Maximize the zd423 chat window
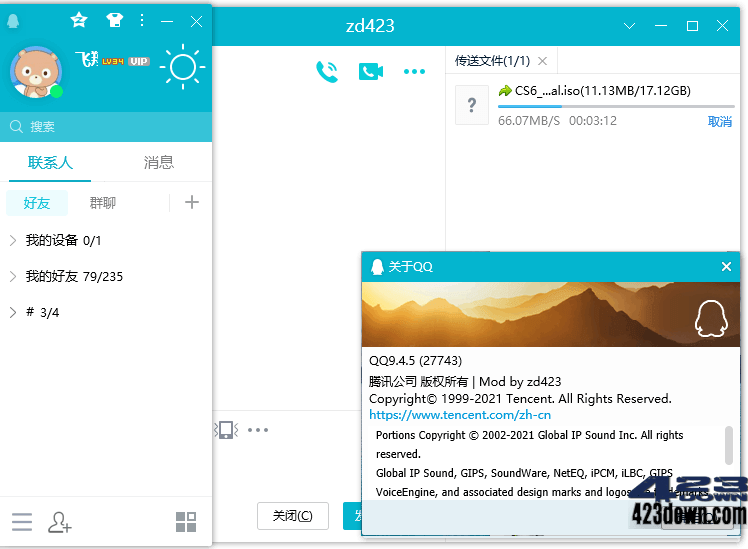748x549 pixels. pyautogui.click(x=692, y=26)
